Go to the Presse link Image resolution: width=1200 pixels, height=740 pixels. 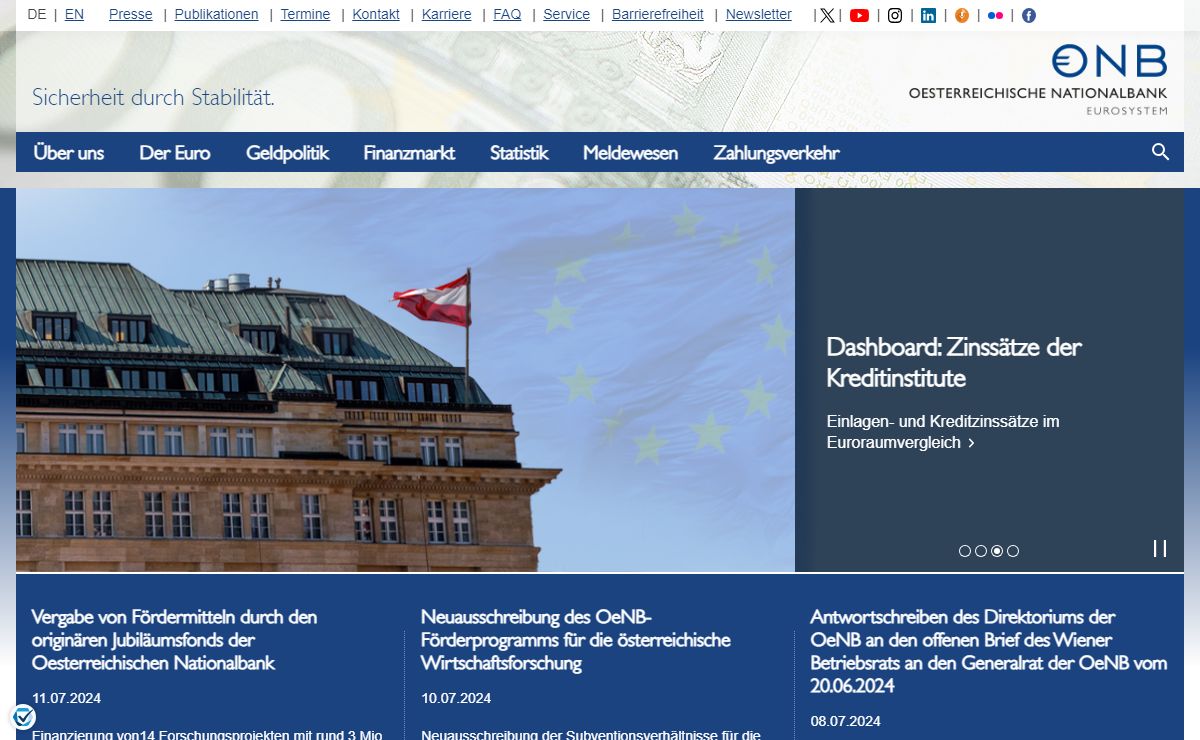pos(131,15)
